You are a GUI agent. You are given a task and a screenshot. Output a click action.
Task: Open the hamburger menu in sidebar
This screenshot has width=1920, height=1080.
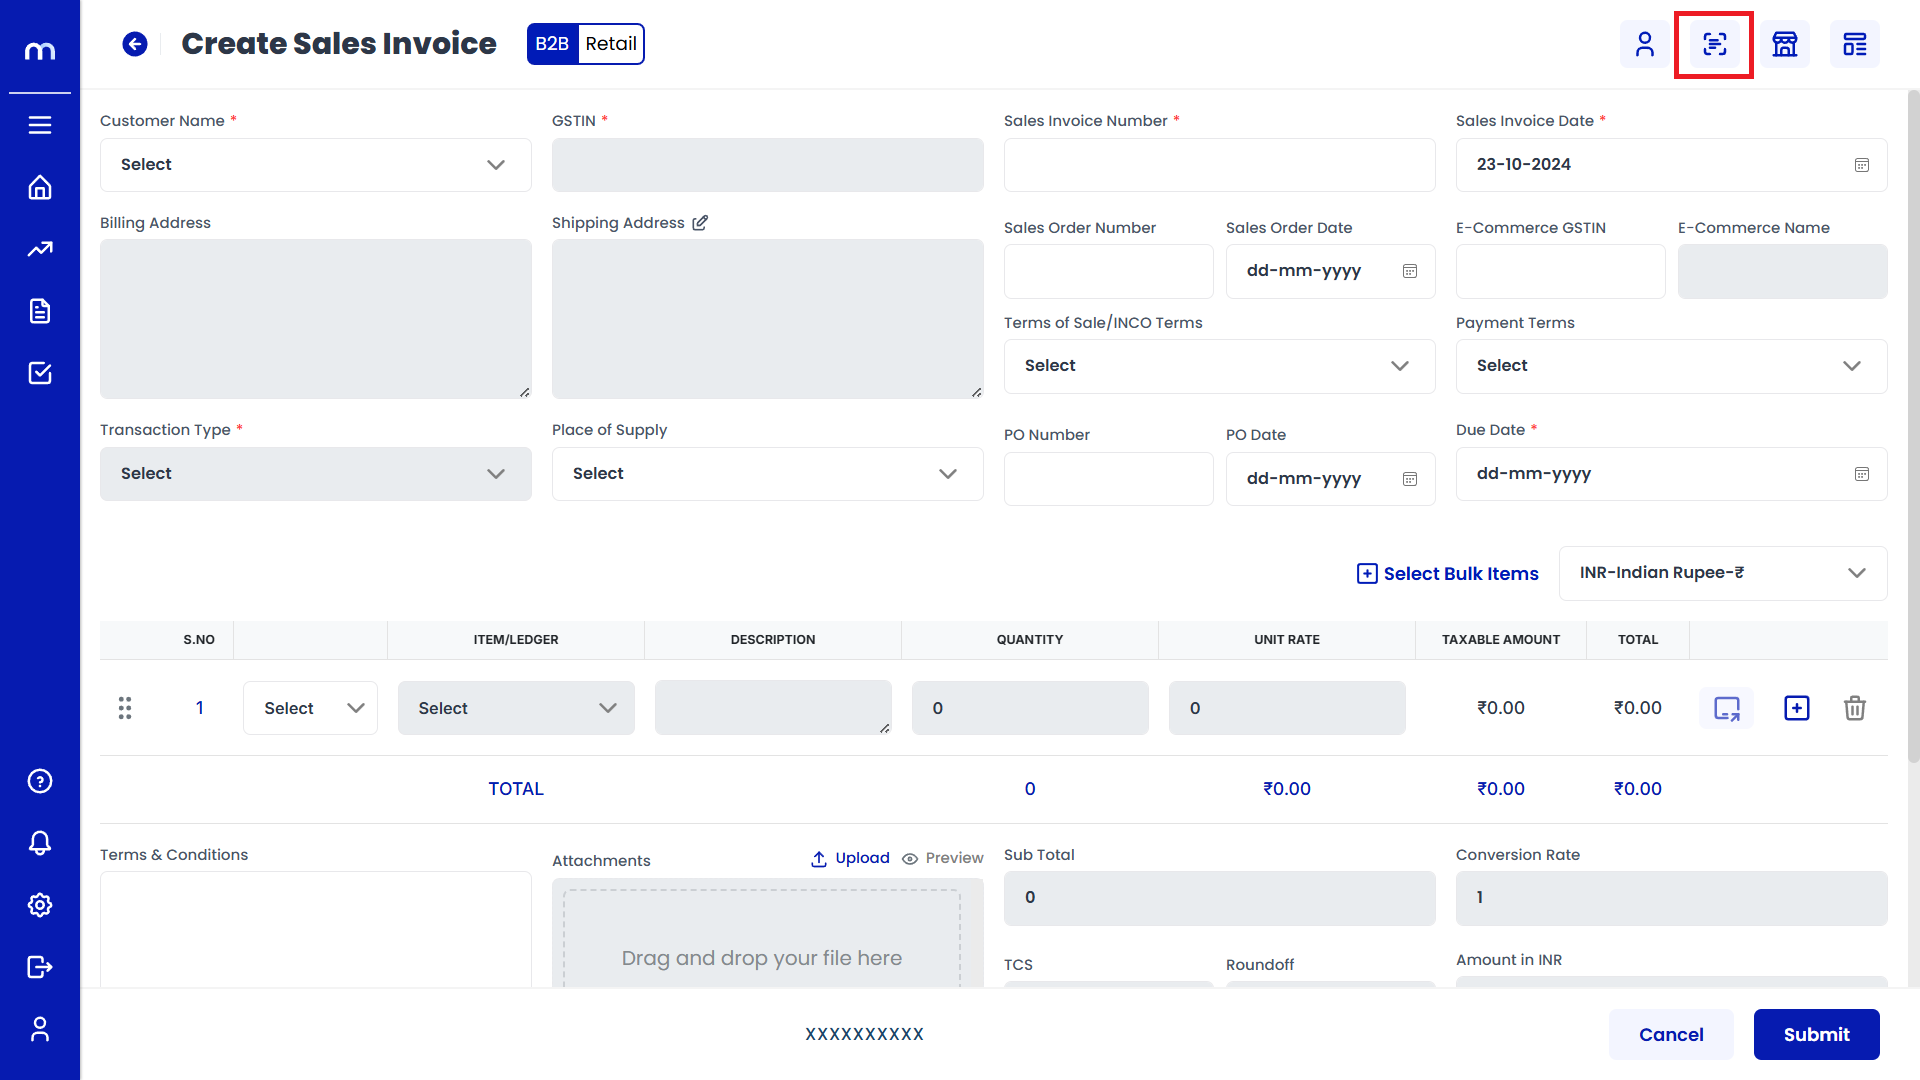click(40, 125)
